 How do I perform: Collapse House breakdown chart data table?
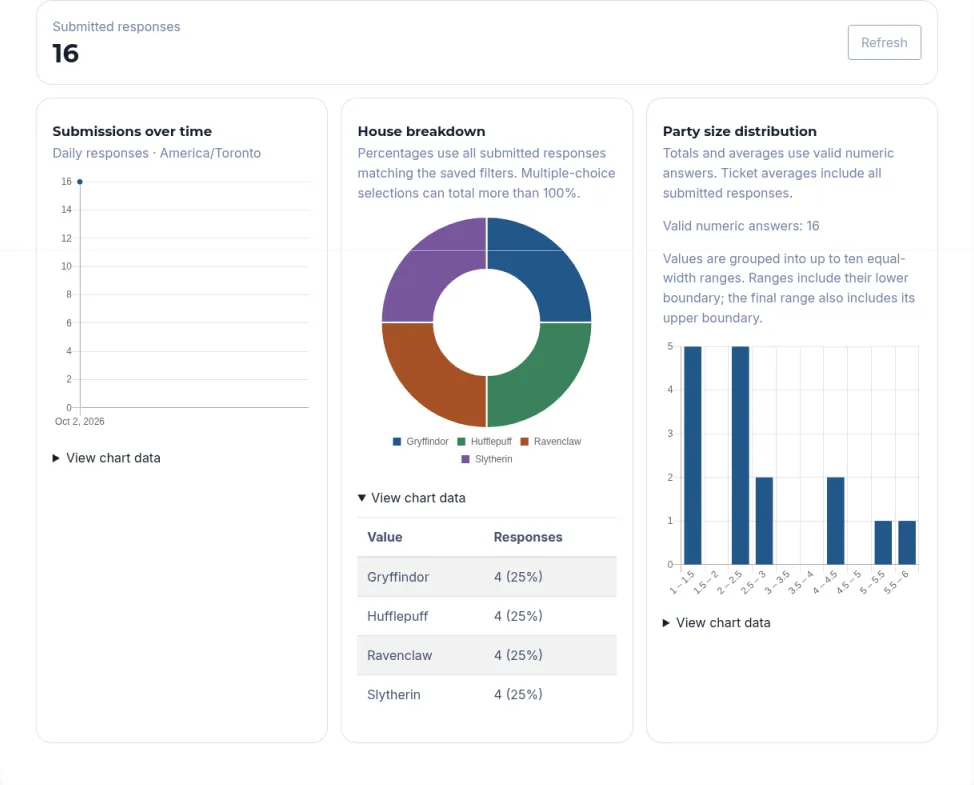pyautogui.click(x=411, y=497)
